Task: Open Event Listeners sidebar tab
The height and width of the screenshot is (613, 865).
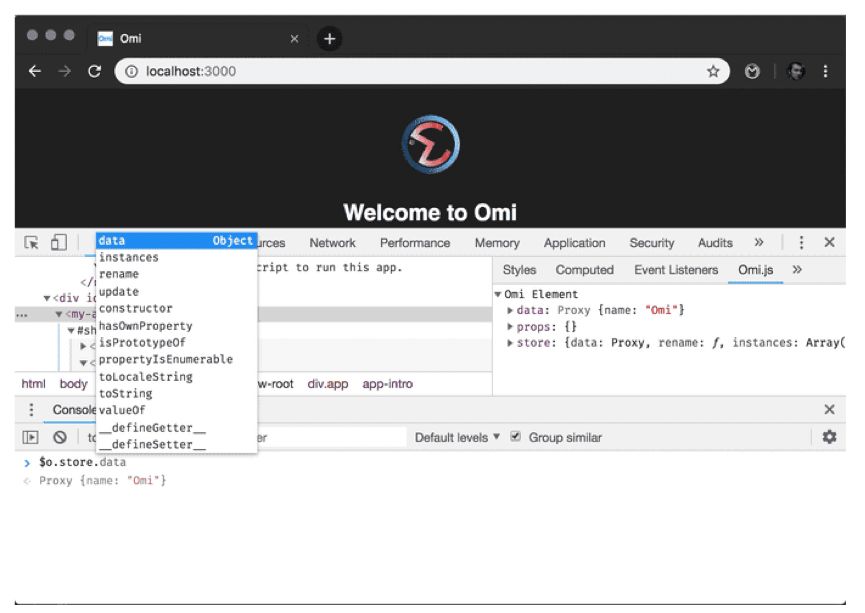Action: 676,270
